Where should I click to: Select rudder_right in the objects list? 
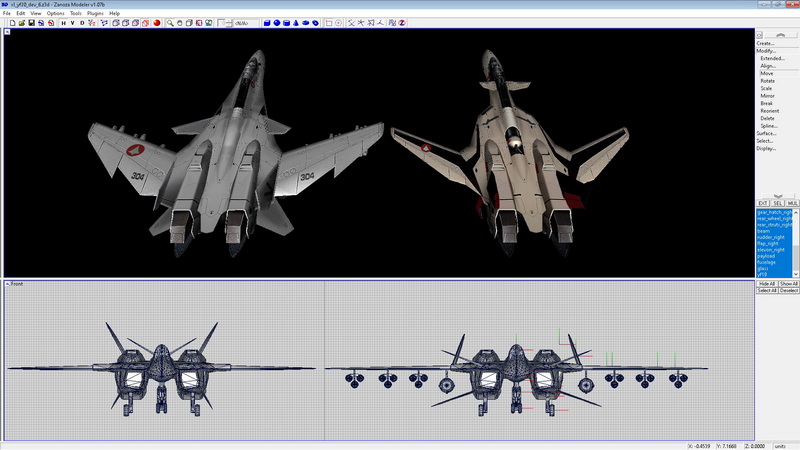[x=771, y=237]
